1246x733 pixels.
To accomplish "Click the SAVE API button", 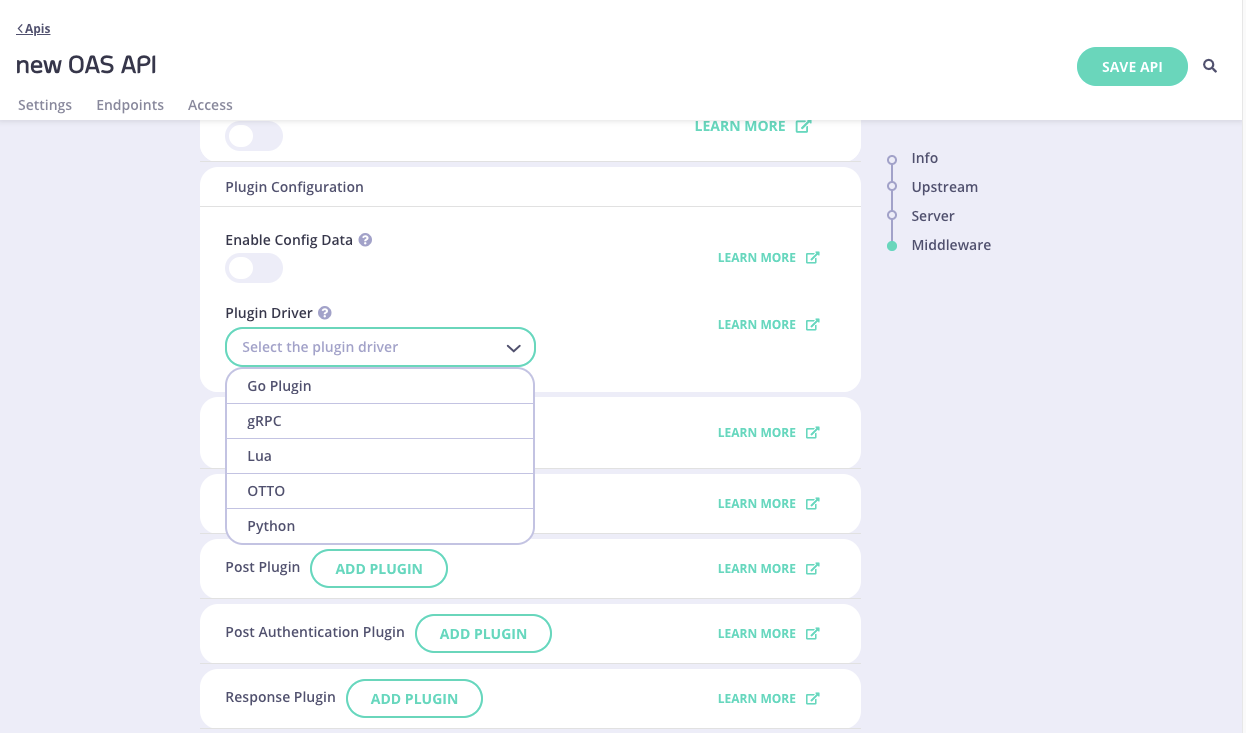I will [x=1132, y=66].
